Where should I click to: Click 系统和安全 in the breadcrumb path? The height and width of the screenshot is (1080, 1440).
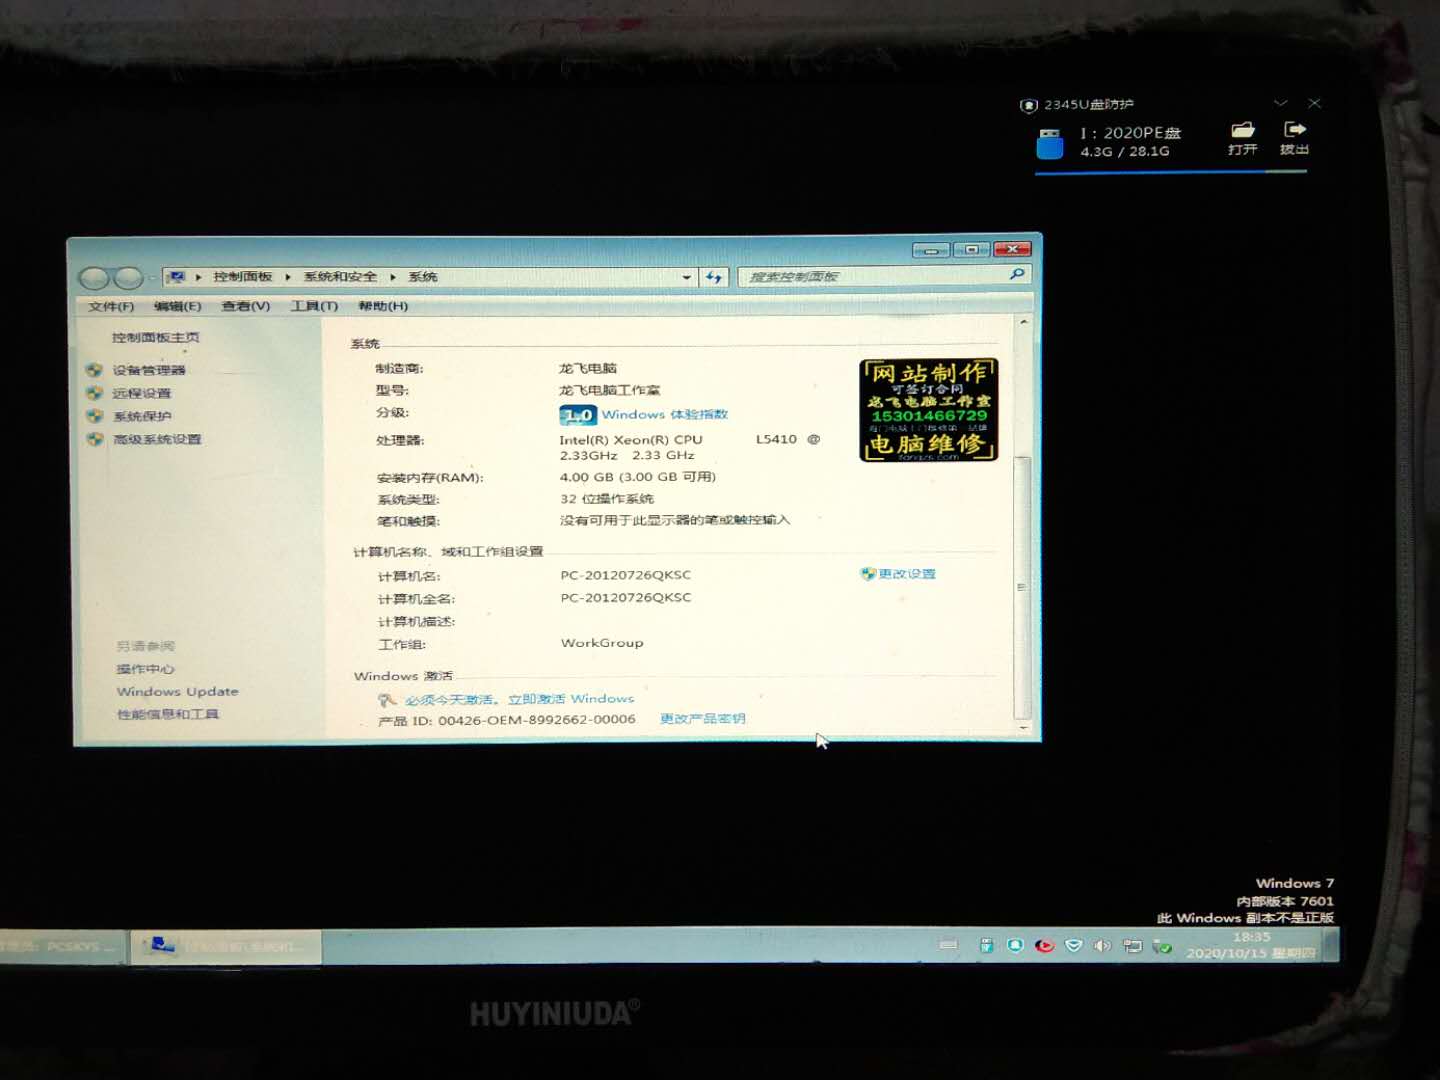point(340,277)
